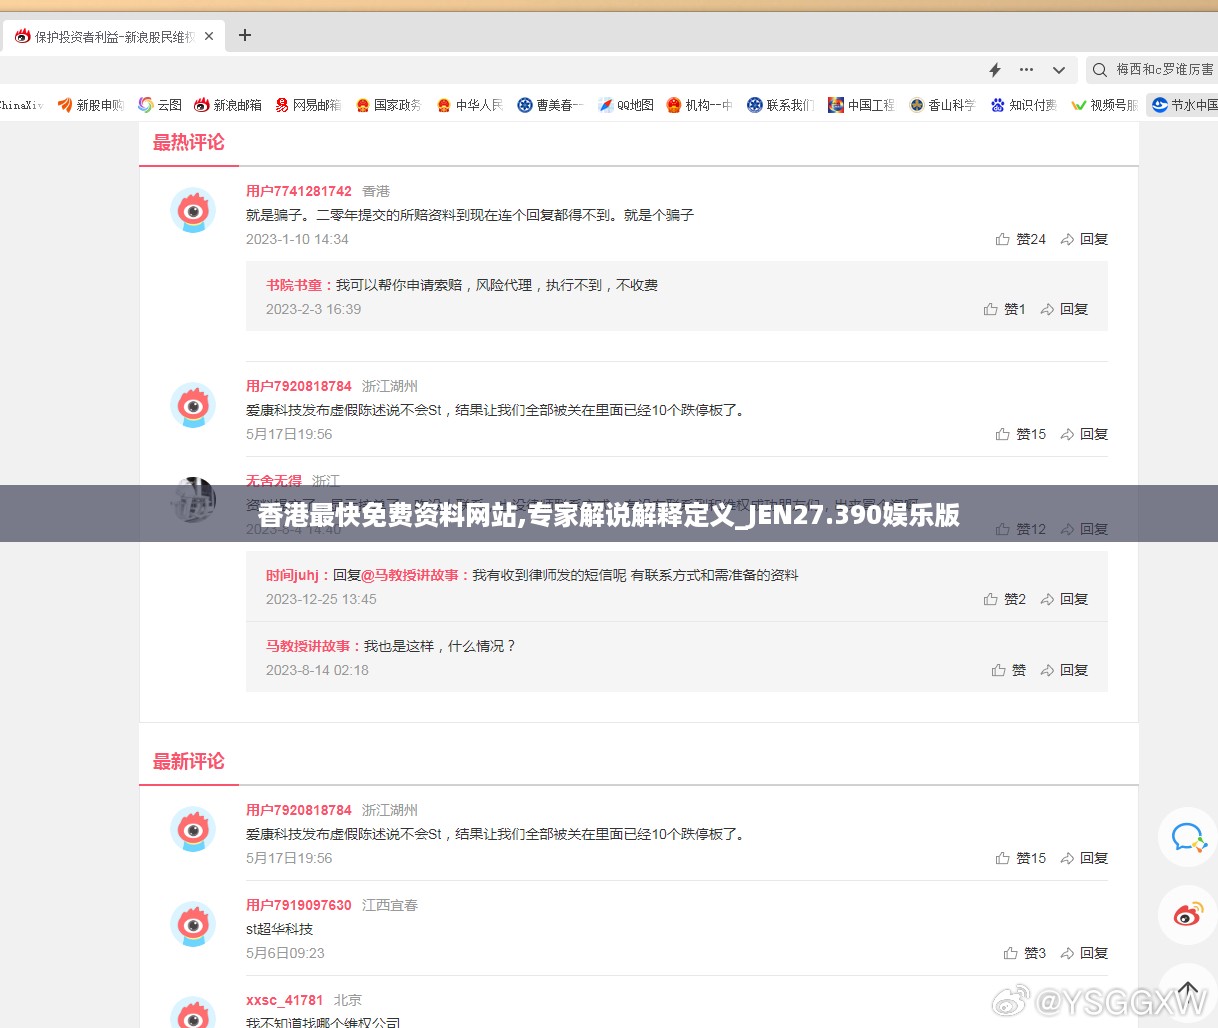Viewport: 1218px width, 1028px height.
Task: Open a new browser tab
Action: [245, 36]
